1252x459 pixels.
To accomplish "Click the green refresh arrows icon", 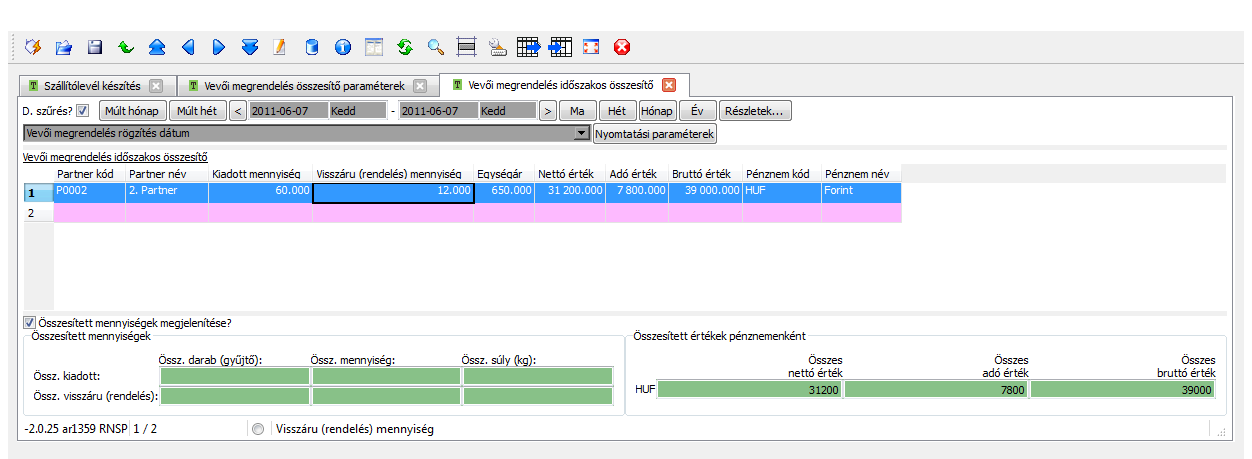I will (404, 46).
